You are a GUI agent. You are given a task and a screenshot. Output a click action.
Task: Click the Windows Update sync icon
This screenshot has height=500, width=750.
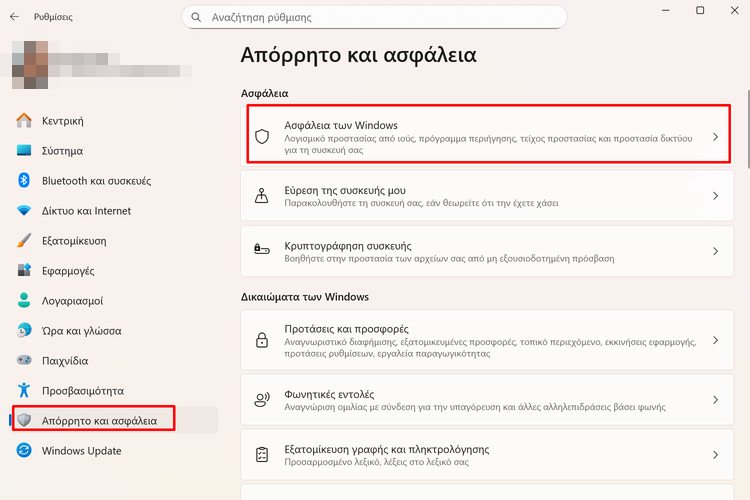tap(25, 451)
